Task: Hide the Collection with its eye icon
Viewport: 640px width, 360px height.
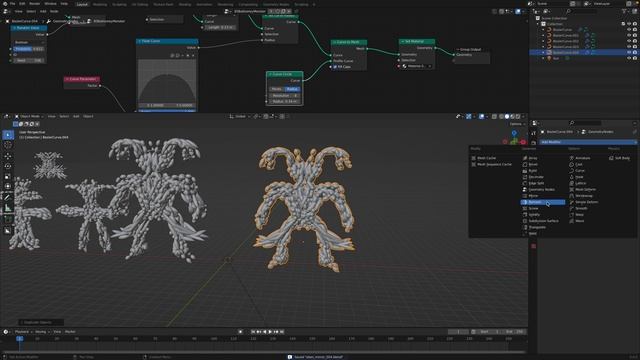Action: 629,24
